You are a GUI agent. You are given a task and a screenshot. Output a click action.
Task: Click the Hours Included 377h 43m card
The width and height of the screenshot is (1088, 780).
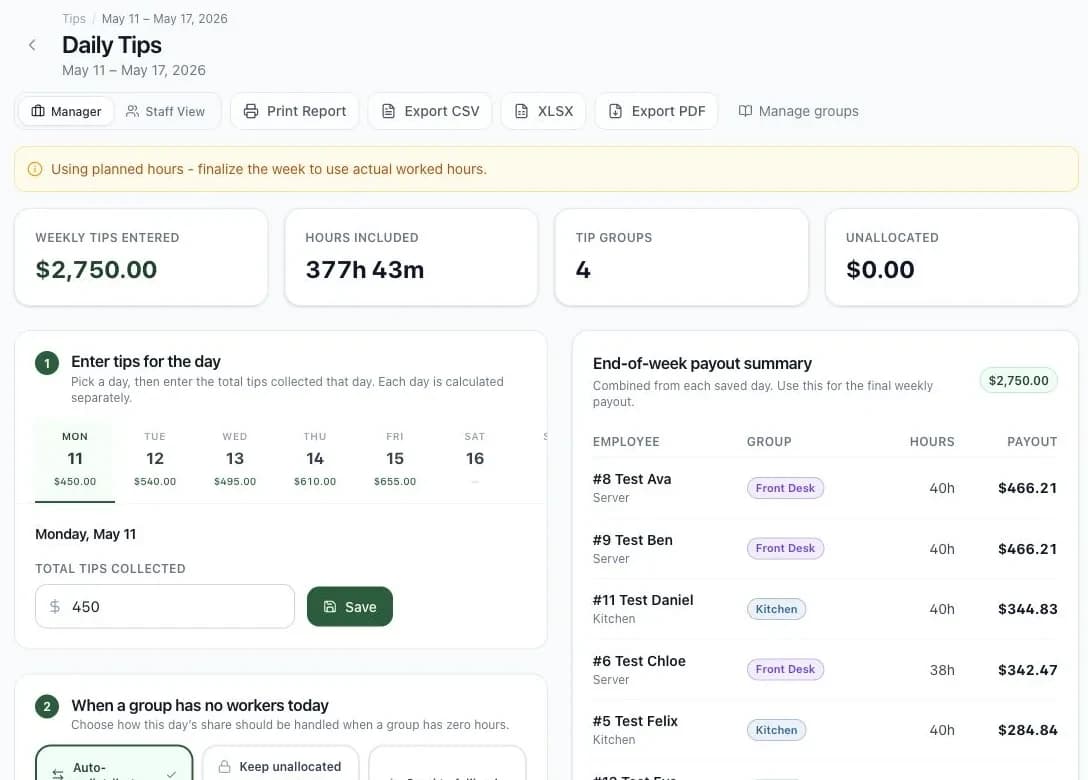(x=411, y=257)
